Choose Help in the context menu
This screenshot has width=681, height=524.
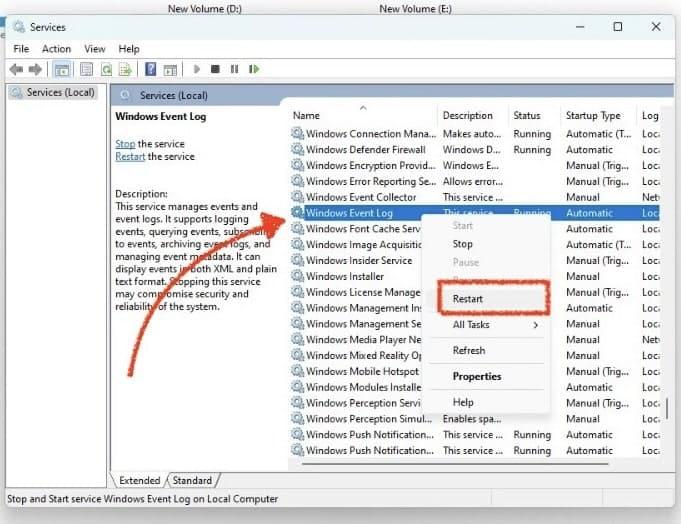[486, 402]
